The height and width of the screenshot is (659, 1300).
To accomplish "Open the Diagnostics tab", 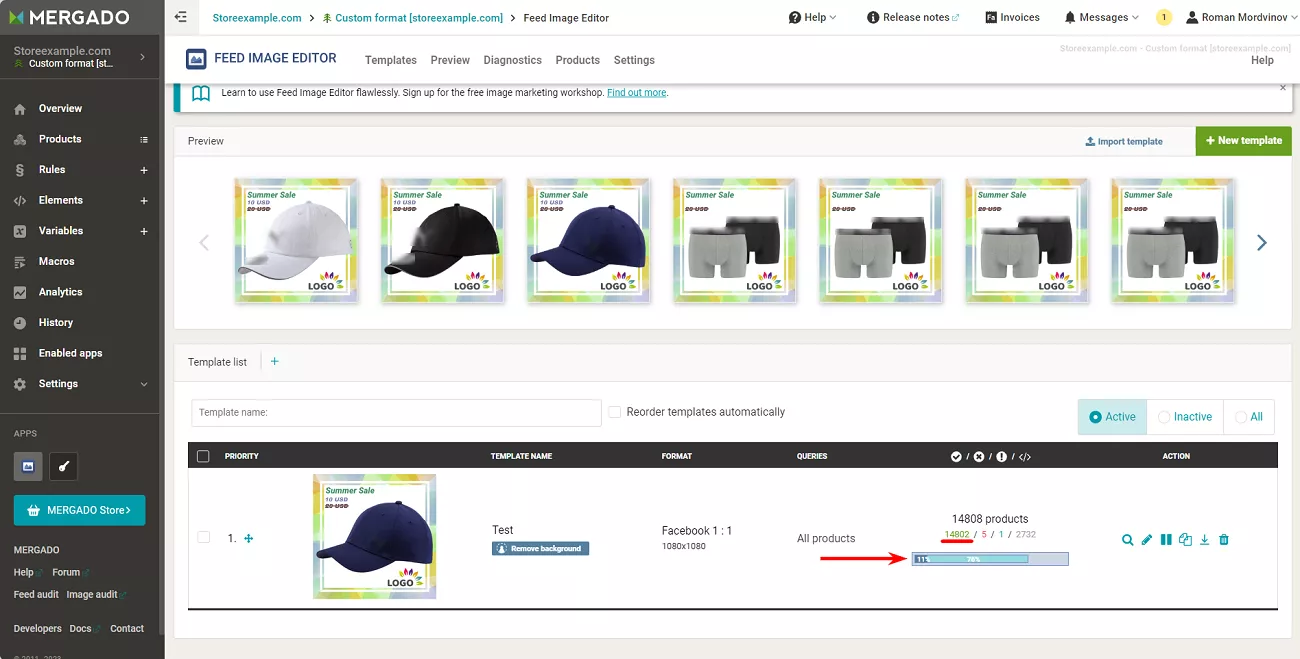I will (x=513, y=60).
